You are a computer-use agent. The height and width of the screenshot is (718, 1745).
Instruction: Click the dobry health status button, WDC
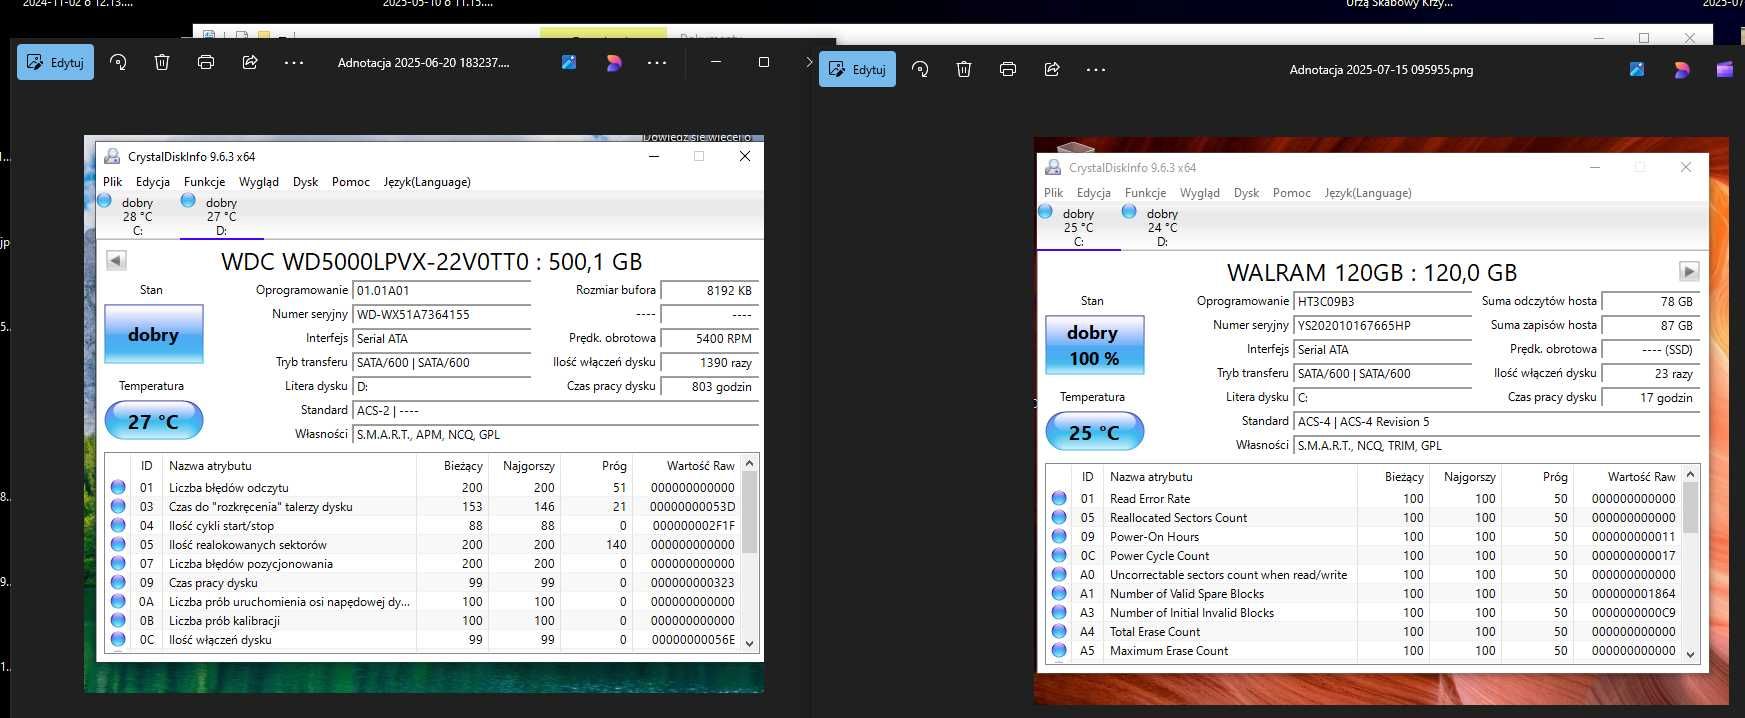coord(154,334)
